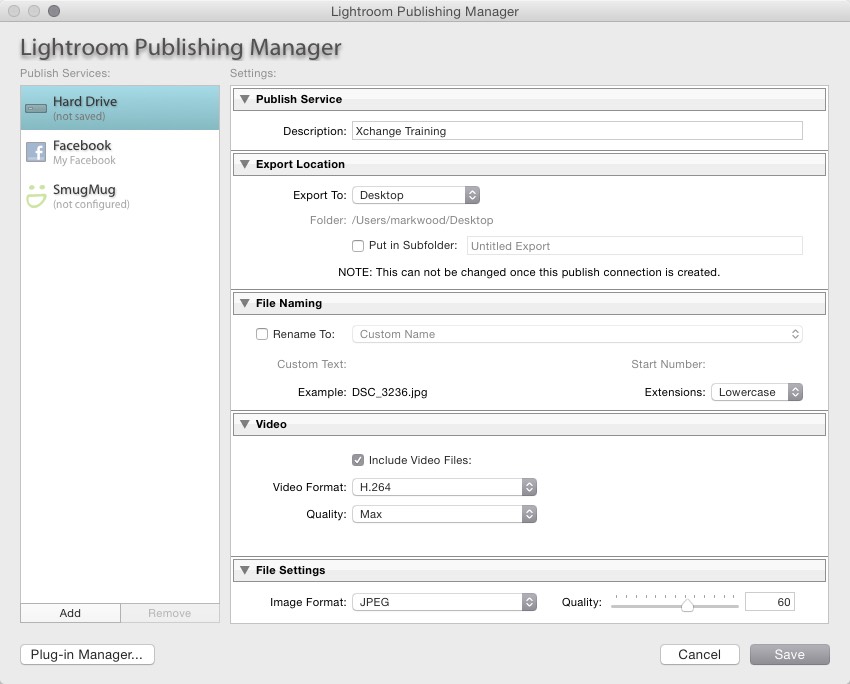Select the SmugMug publish service

click(x=120, y=196)
